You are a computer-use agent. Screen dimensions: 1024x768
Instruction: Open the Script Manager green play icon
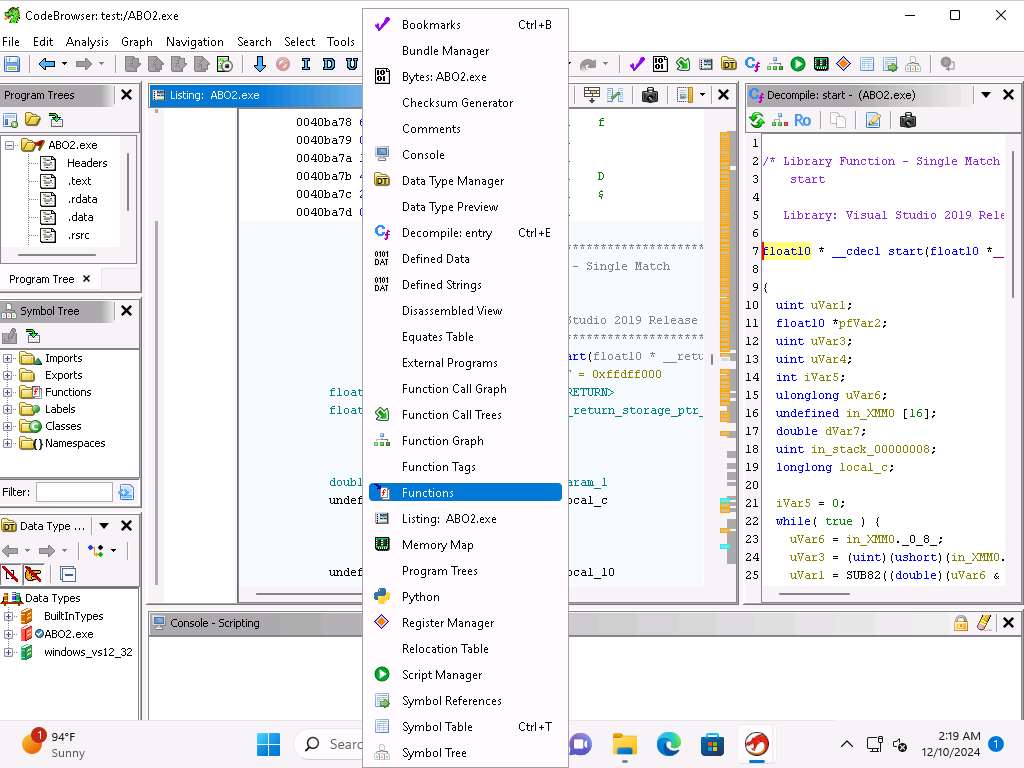798,64
